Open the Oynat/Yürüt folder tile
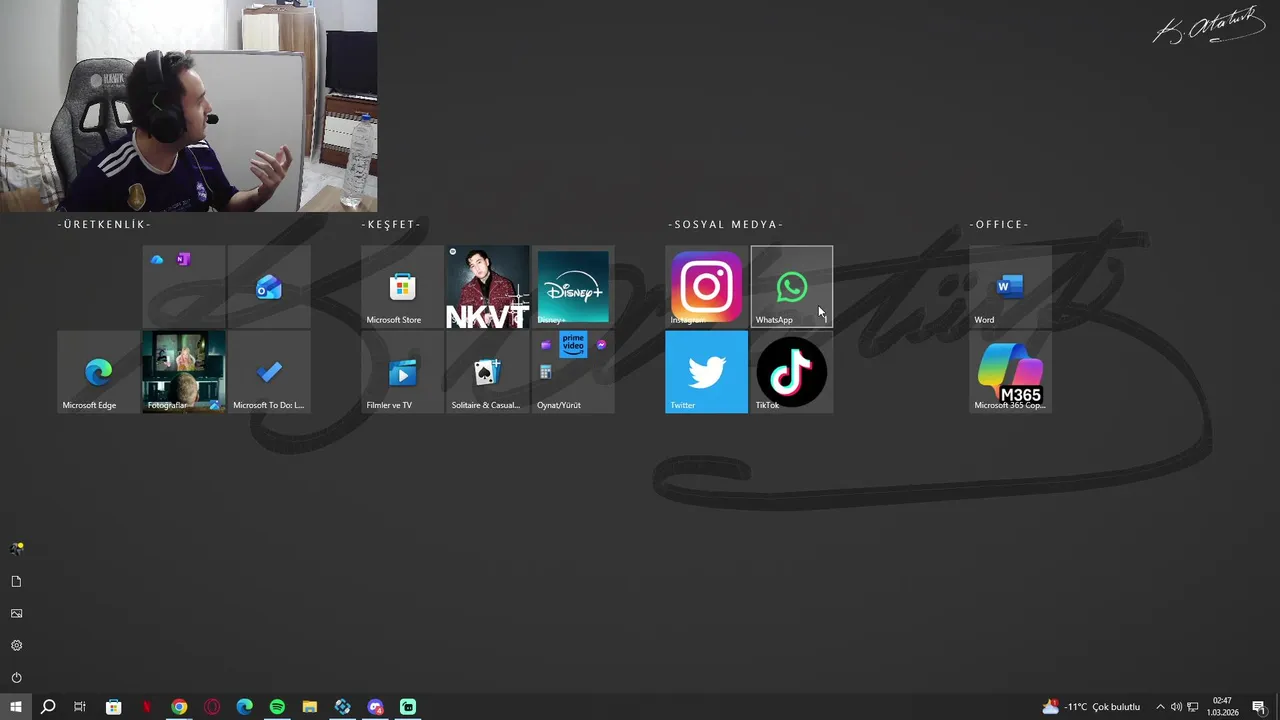The image size is (1280, 720). (573, 372)
